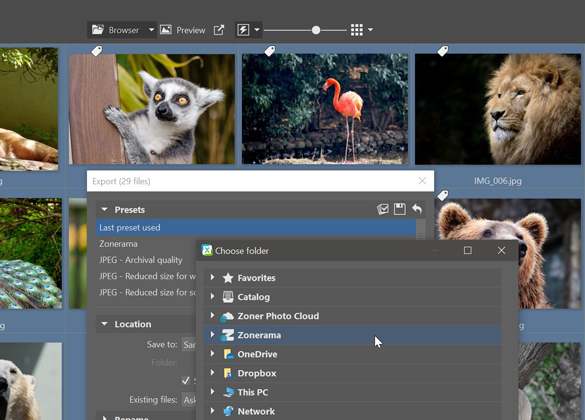This screenshot has width=585, height=420.
Task: Adjust the thumbnail size slider handle
Action: [316, 30]
